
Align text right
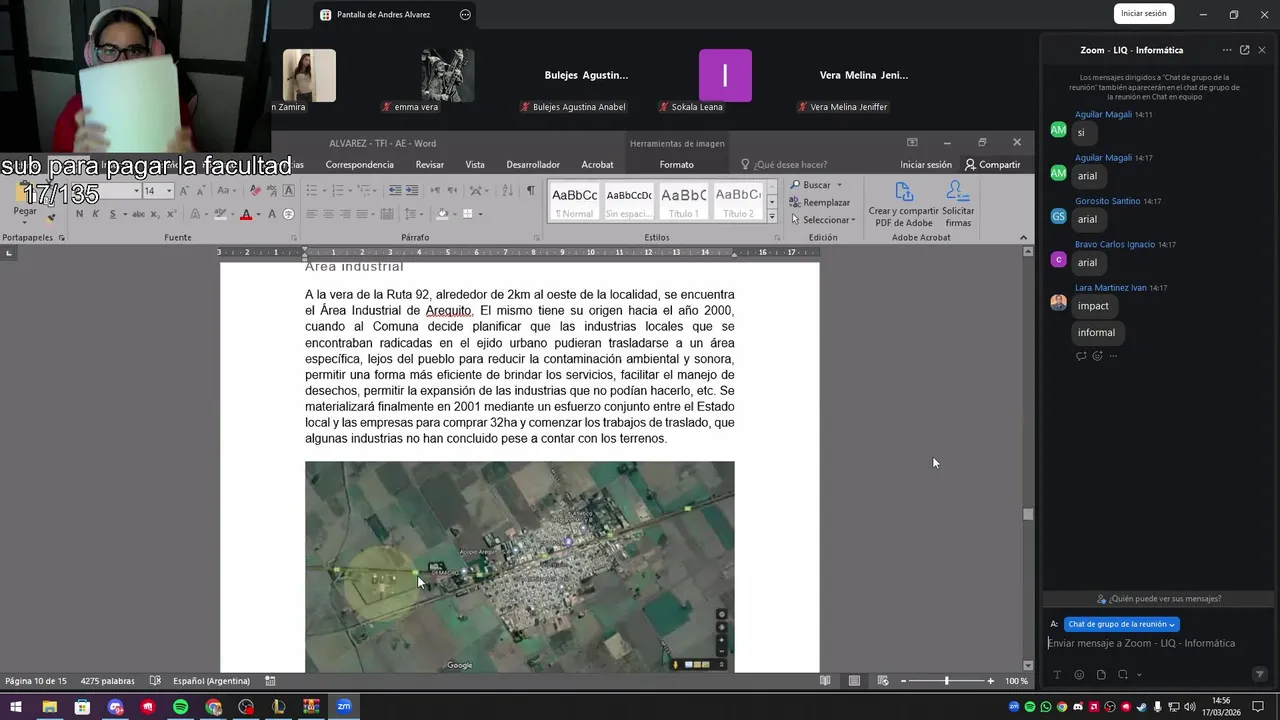(x=344, y=214)
